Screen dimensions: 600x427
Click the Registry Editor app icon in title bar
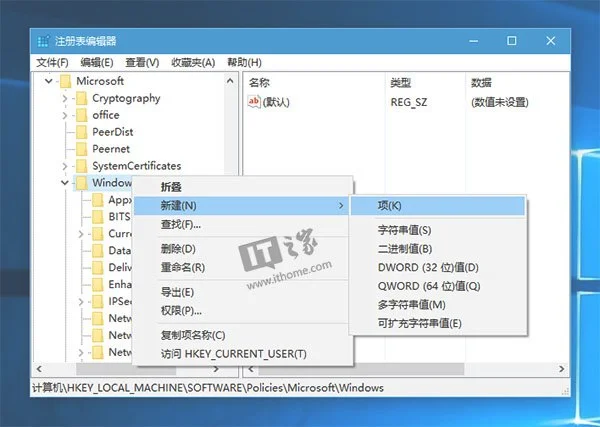[44, 41]
